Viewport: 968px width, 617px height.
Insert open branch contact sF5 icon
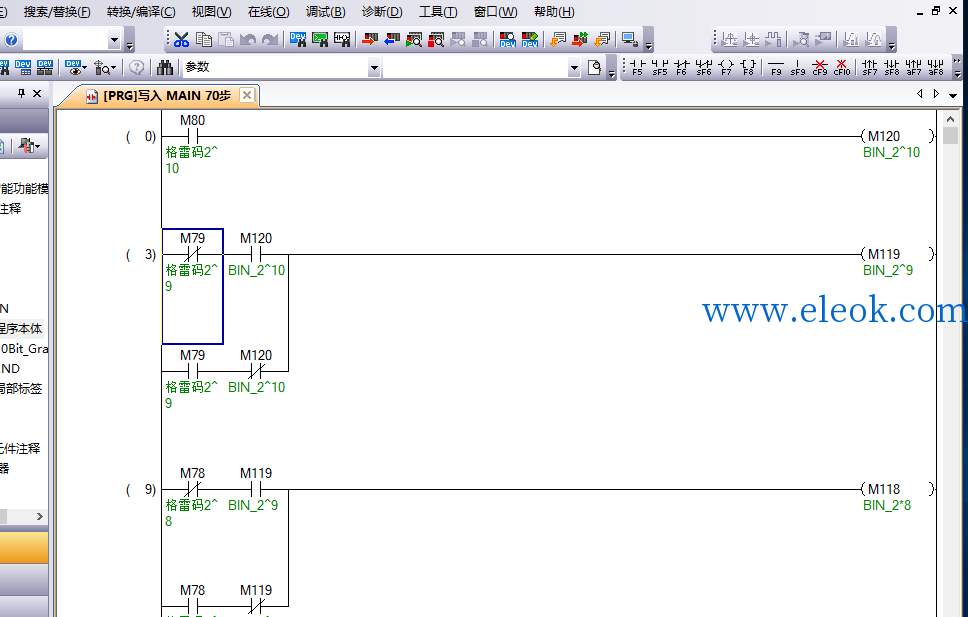point(659,67)
